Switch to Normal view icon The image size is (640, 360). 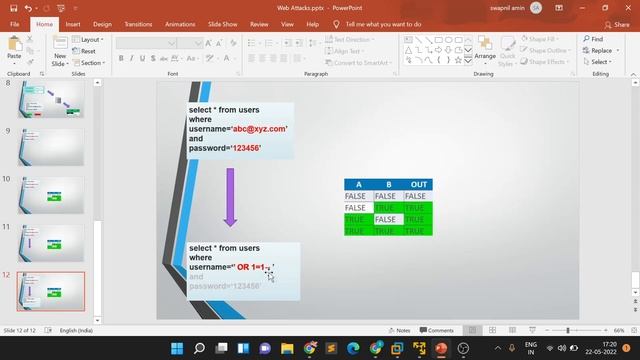(472, 330)
